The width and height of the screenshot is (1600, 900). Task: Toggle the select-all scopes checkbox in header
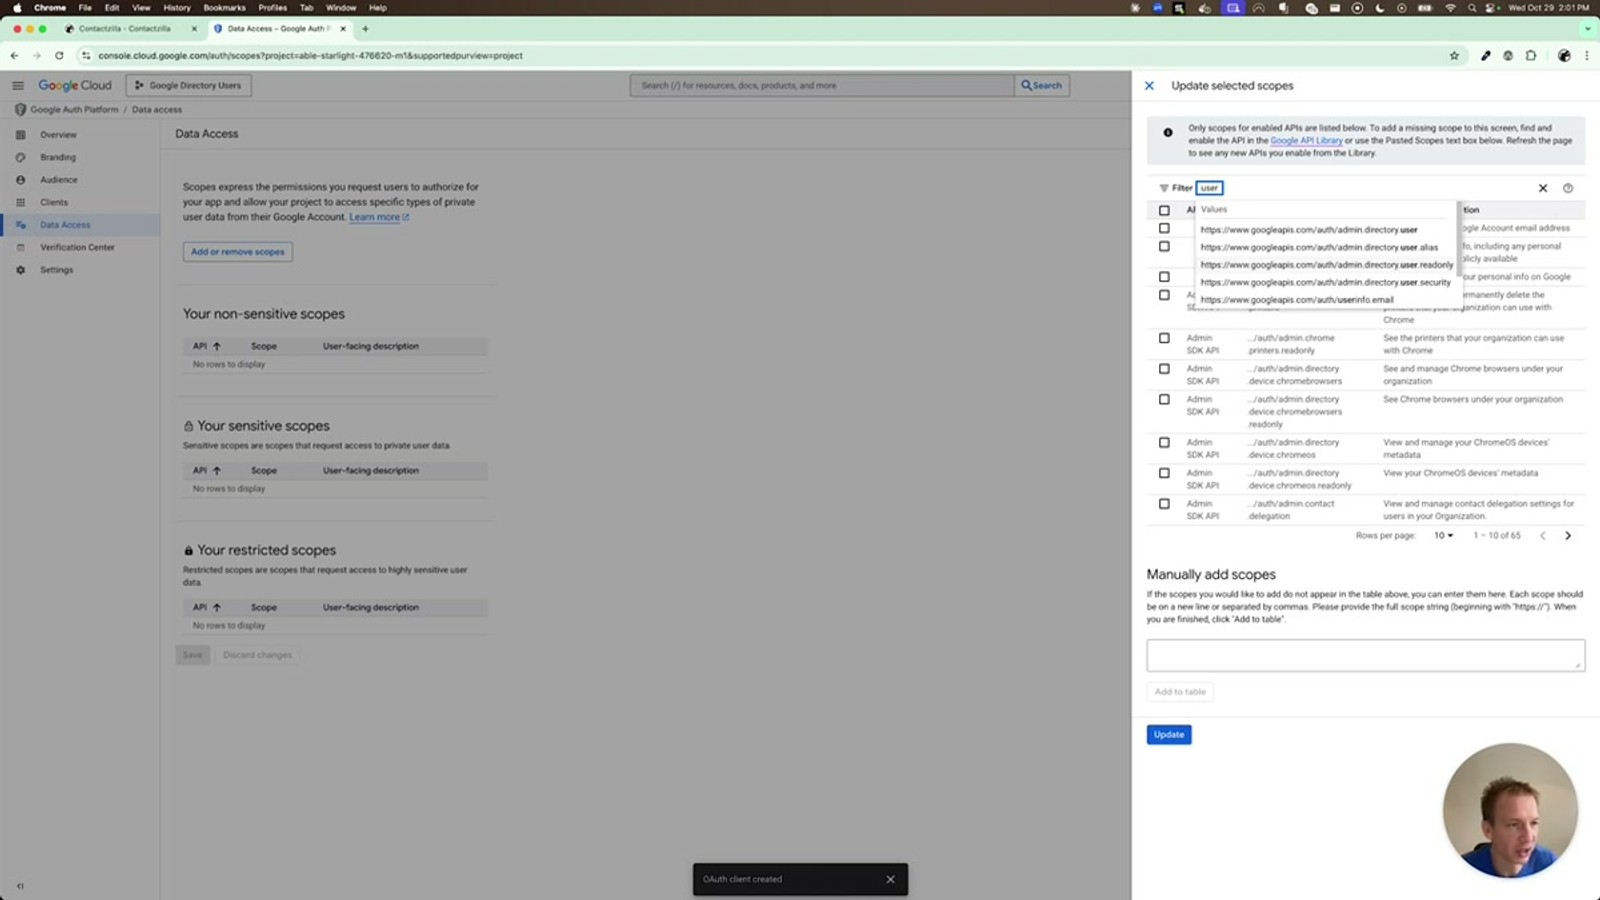pyautogui.click(x=1164, y=210)
